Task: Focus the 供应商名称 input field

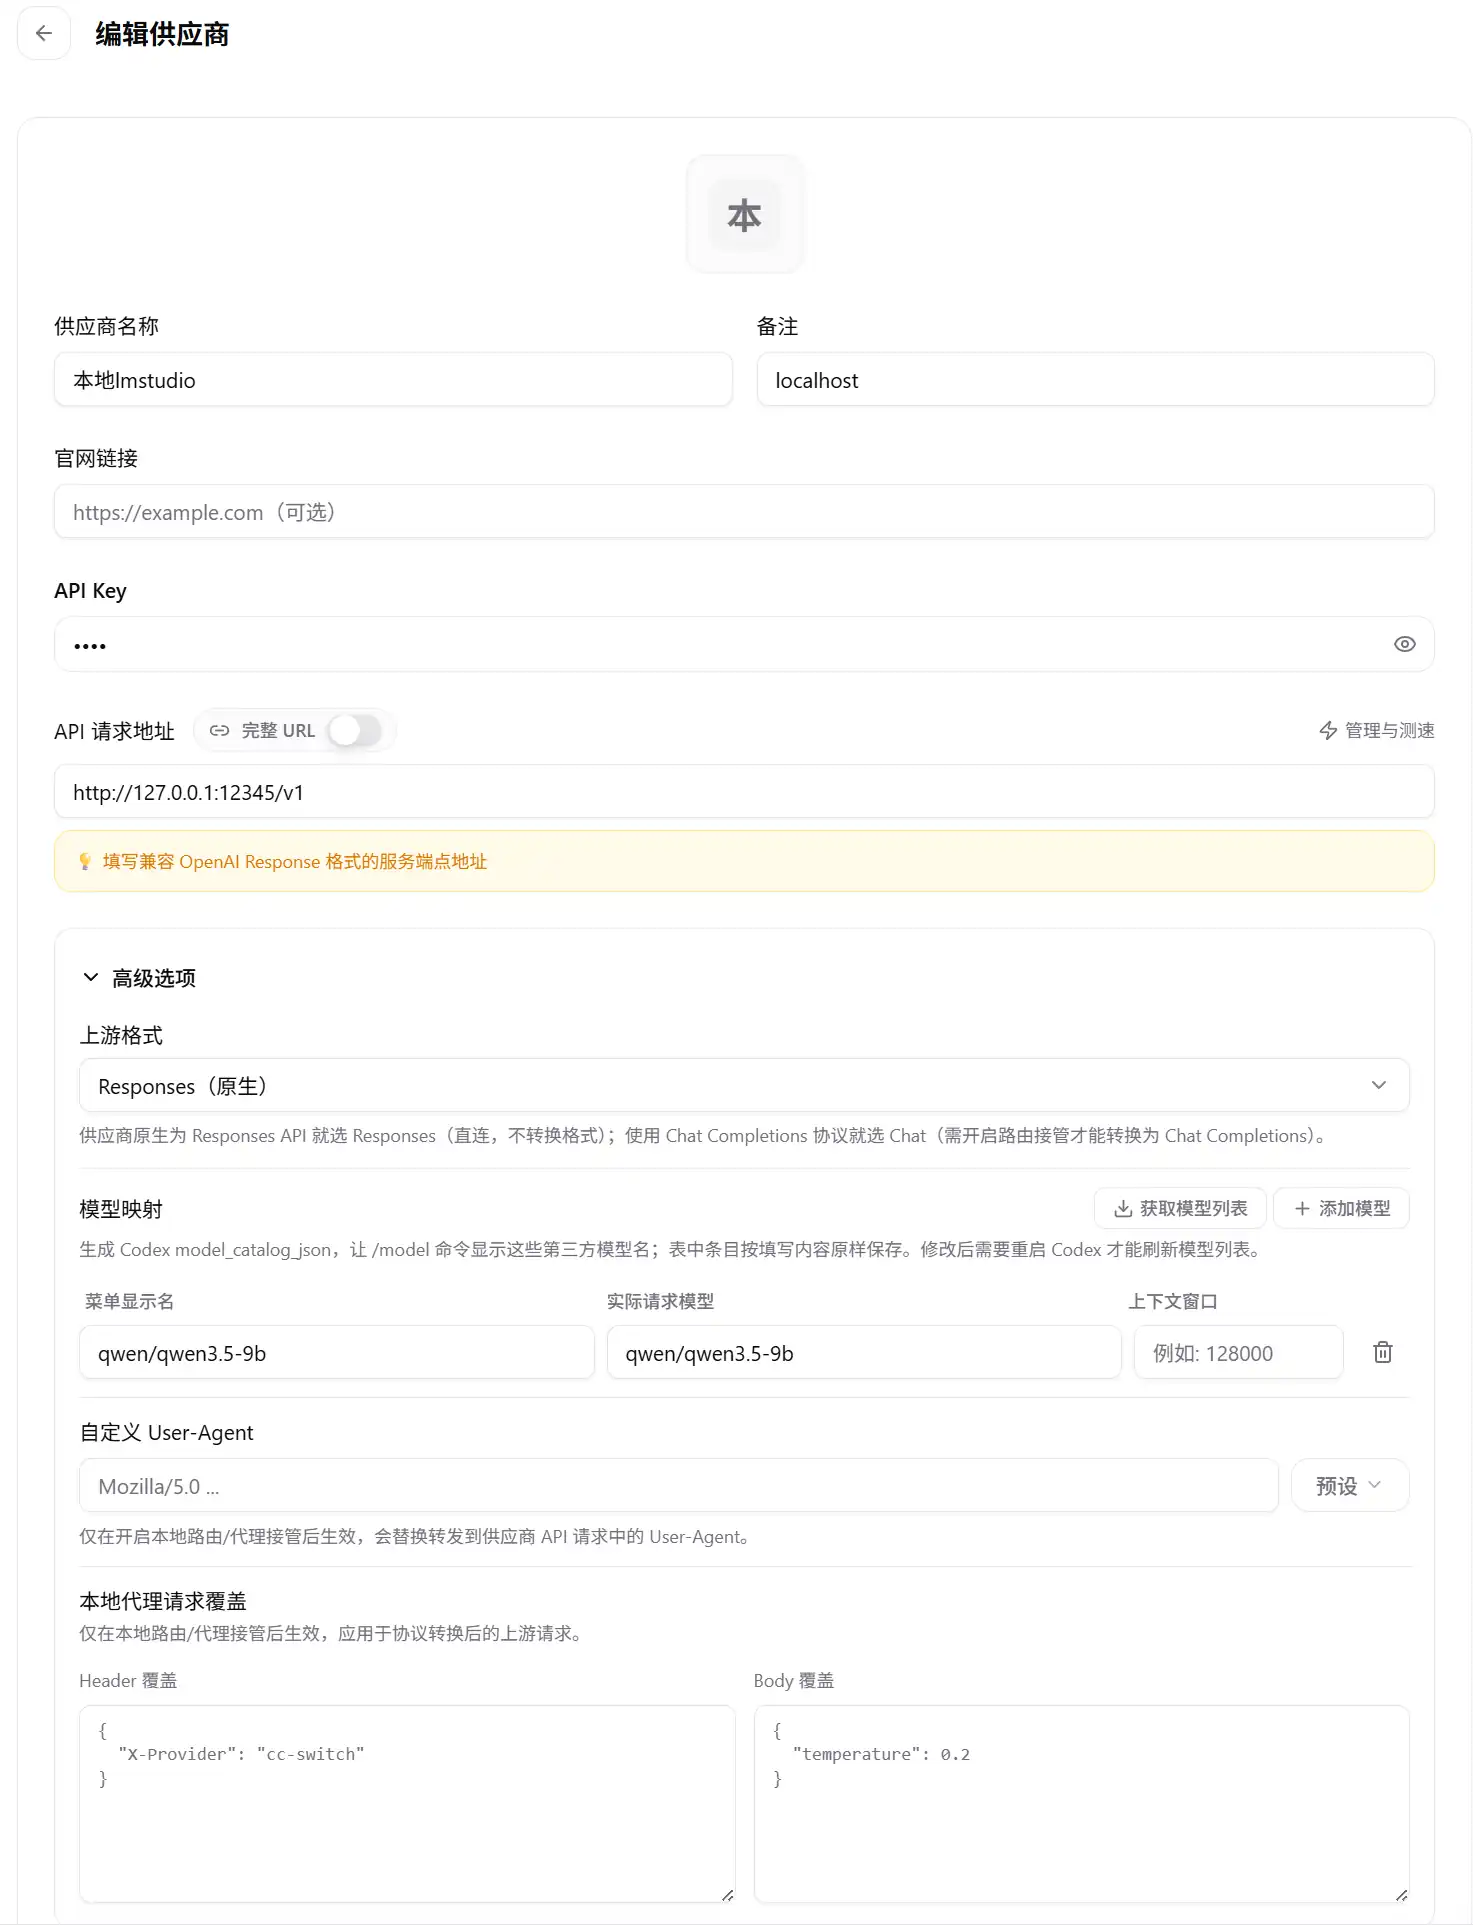Action: [393, 380]
